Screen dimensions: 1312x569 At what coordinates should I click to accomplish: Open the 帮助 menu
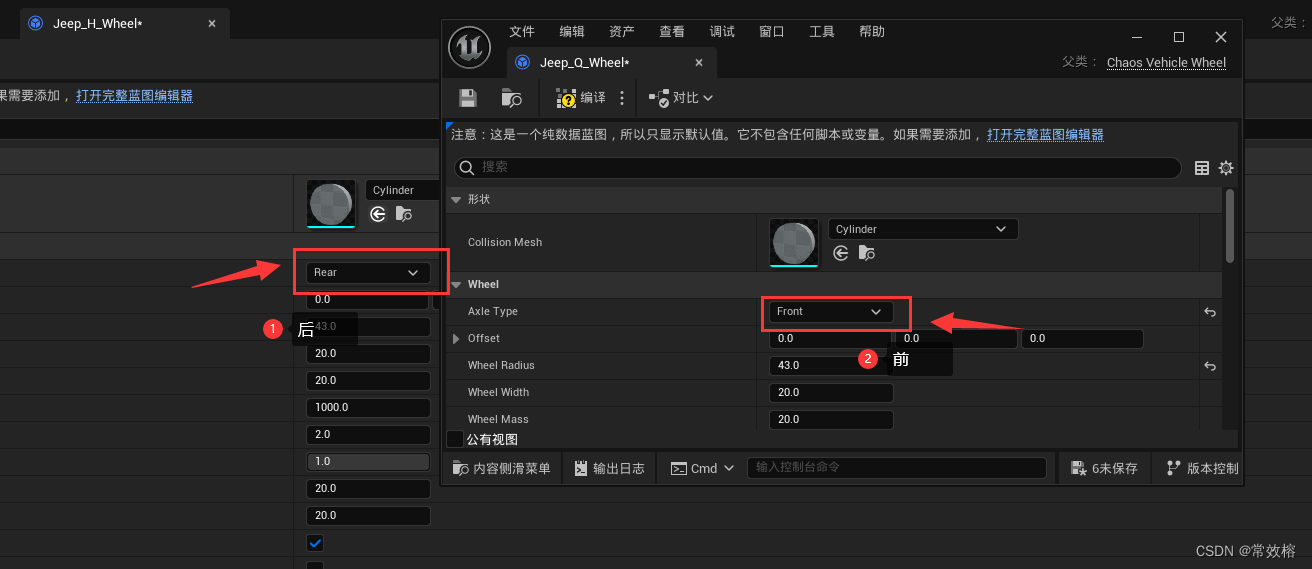point(872,32)
